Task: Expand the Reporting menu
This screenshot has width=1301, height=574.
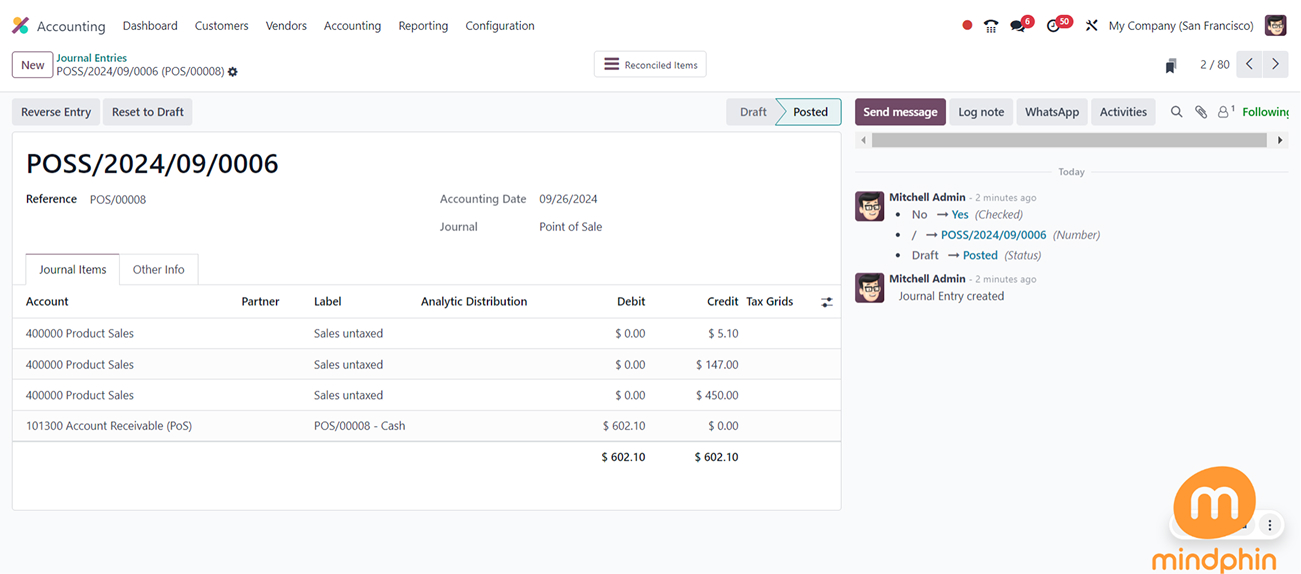Action: 423,26
